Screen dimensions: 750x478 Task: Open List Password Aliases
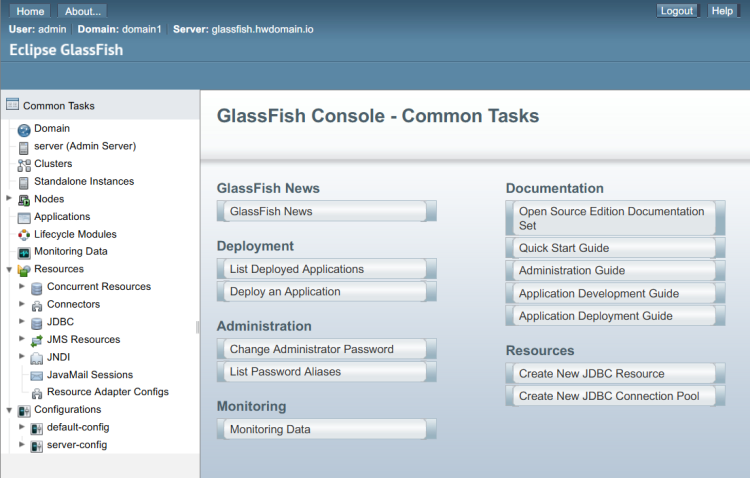pos(326,371)
